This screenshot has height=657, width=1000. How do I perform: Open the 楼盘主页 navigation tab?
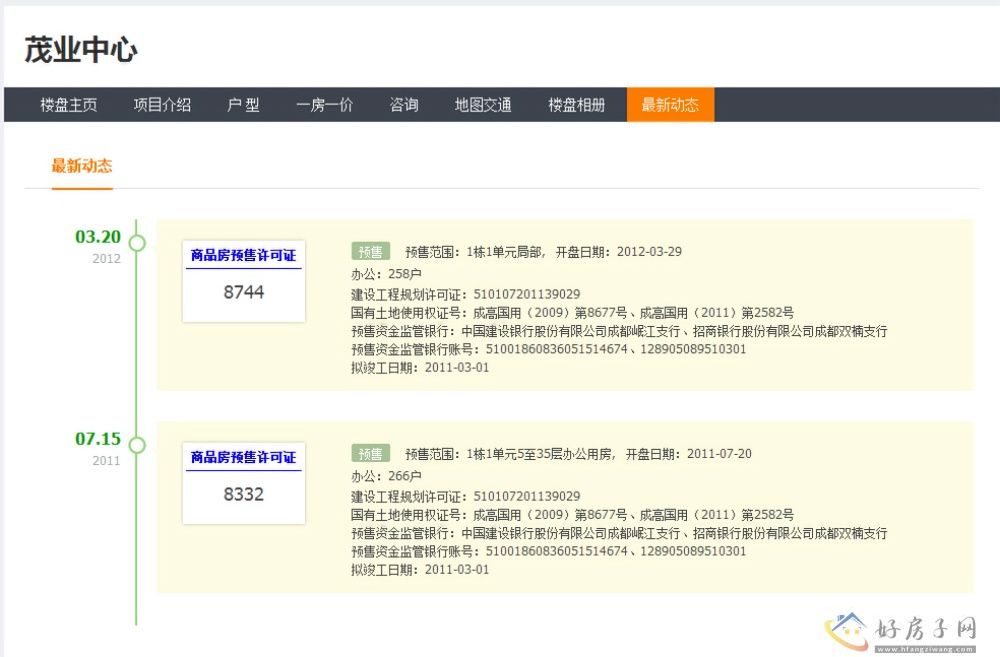(69, 105)
